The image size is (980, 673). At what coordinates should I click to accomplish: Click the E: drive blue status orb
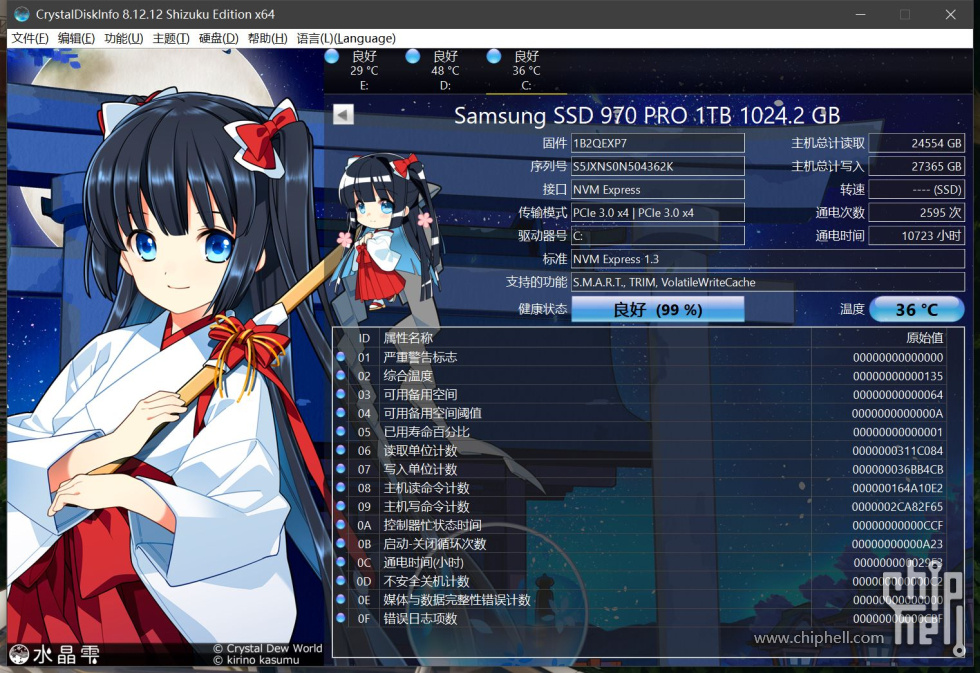(x=332, y=56)
